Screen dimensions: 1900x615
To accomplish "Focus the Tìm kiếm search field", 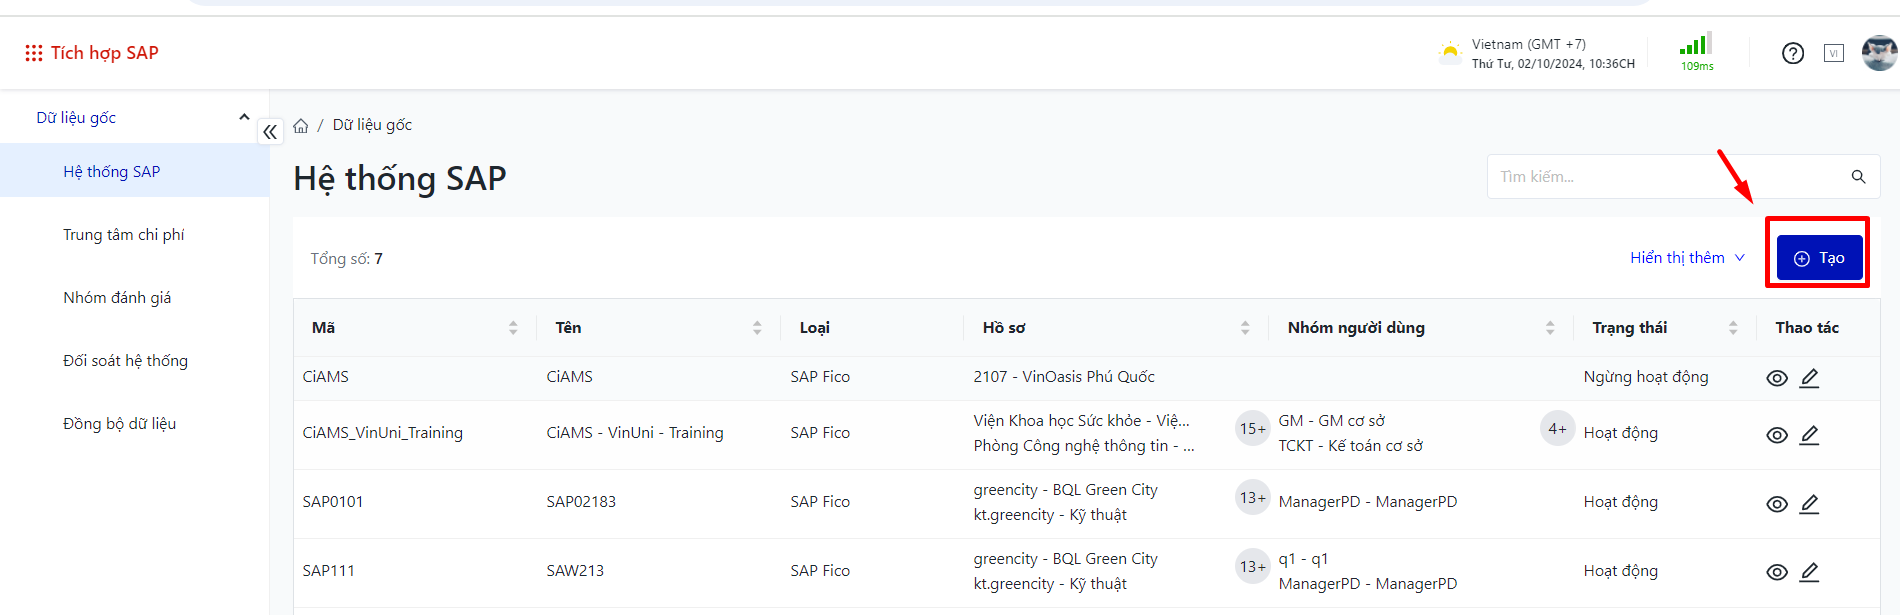I will [1665, 177].
